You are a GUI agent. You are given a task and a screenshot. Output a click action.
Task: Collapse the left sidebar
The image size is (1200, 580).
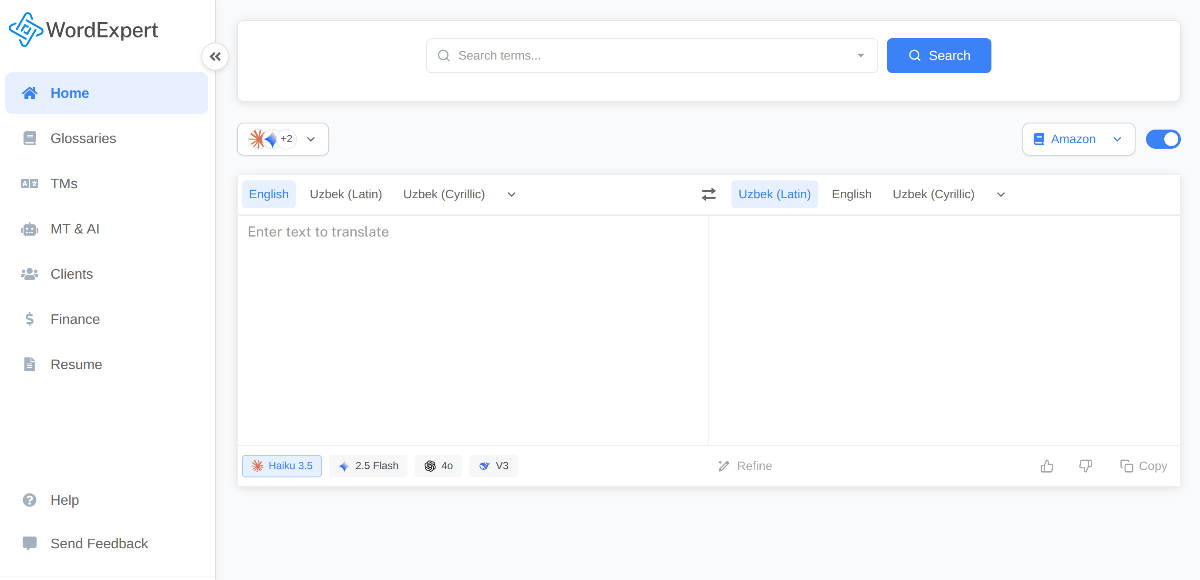pyautogui.click(x=215, y=57)
